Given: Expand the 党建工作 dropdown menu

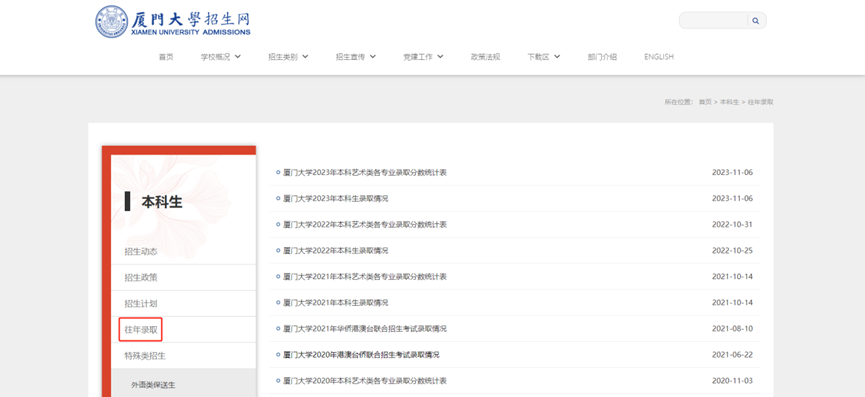Looking at the screenshot, I should (x=423, y=57).
